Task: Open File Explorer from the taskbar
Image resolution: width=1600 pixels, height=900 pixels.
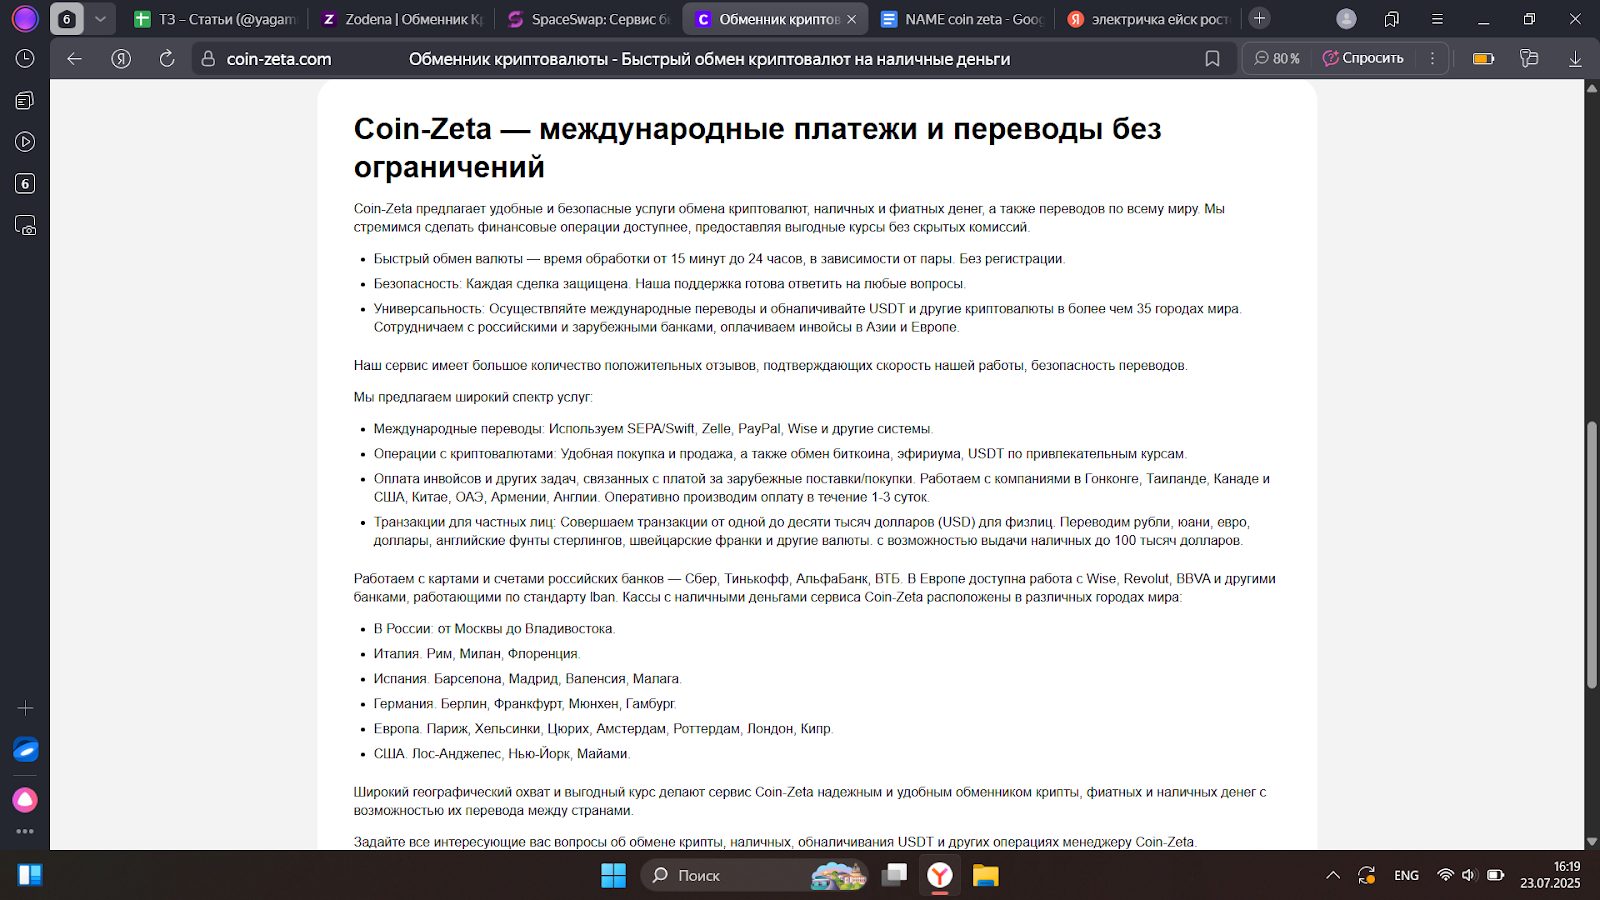Action: [986, 875]
